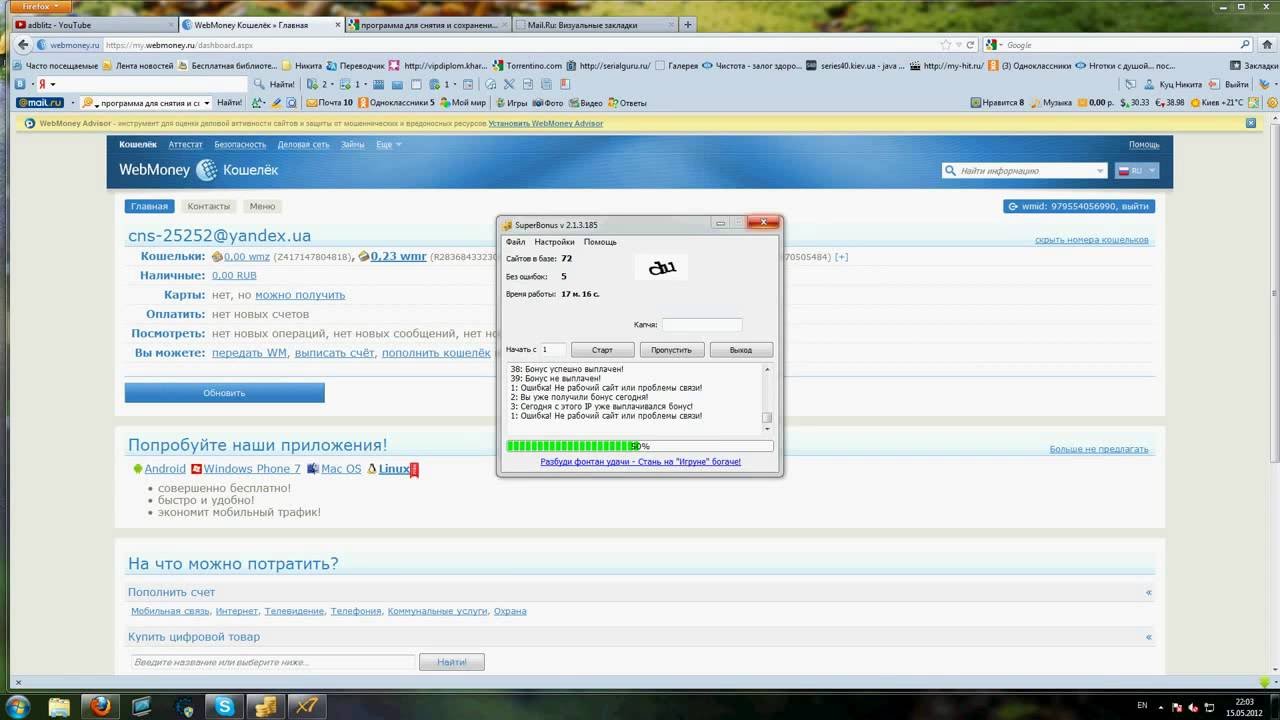Click the Нравится 8 toolbar button
Screen dimensions: 1280x720
(x=997, y=103)
